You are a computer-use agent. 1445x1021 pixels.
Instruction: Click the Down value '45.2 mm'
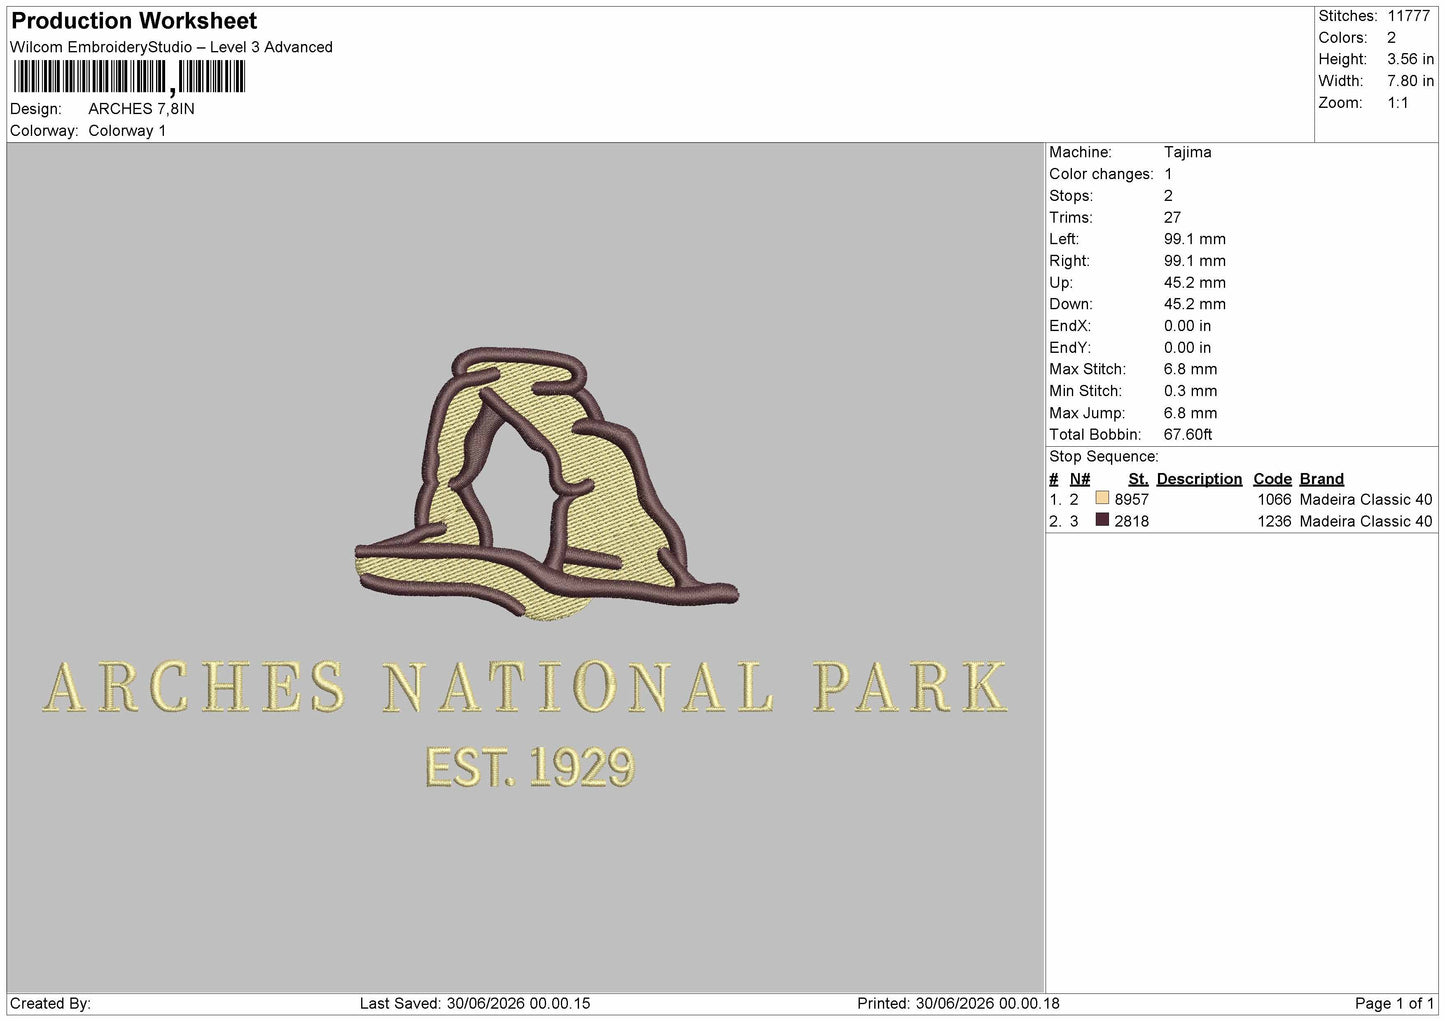tap(1194, 304)
